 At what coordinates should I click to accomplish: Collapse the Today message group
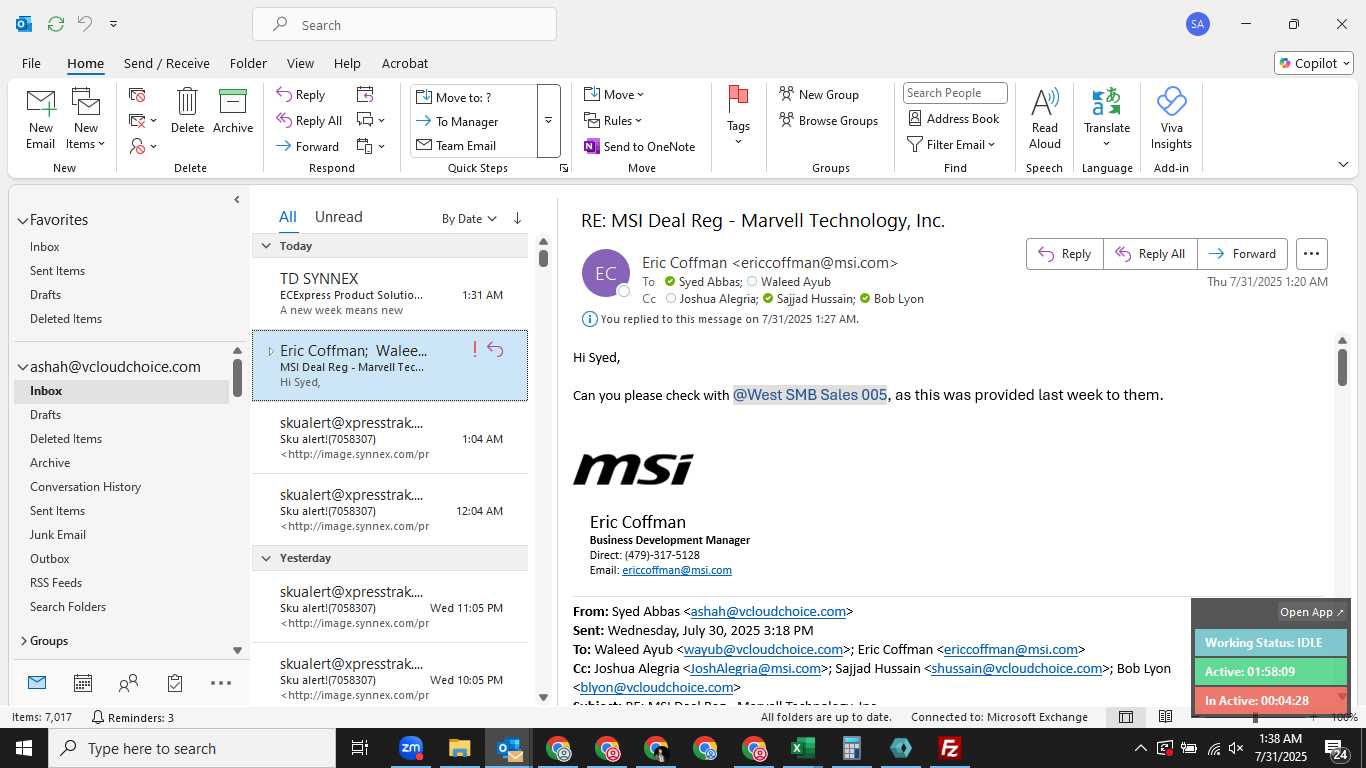[266, 246]
